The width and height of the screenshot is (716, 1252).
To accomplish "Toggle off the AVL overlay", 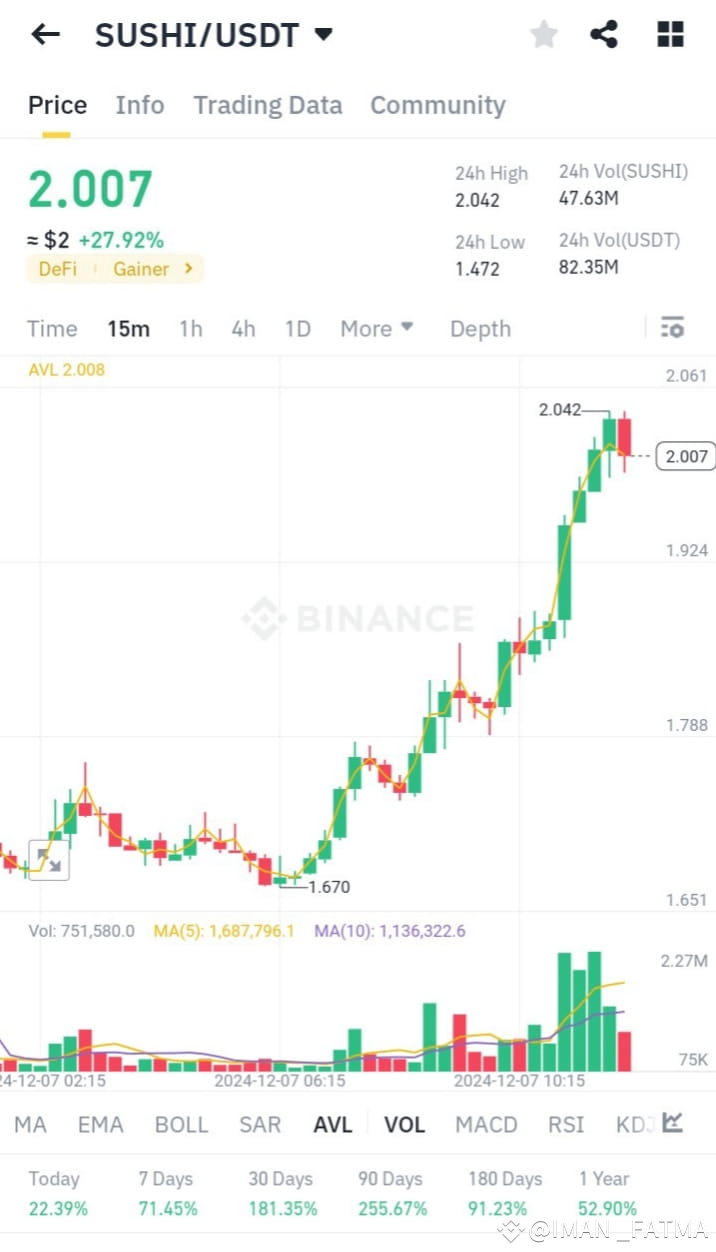I will 333,1124.
